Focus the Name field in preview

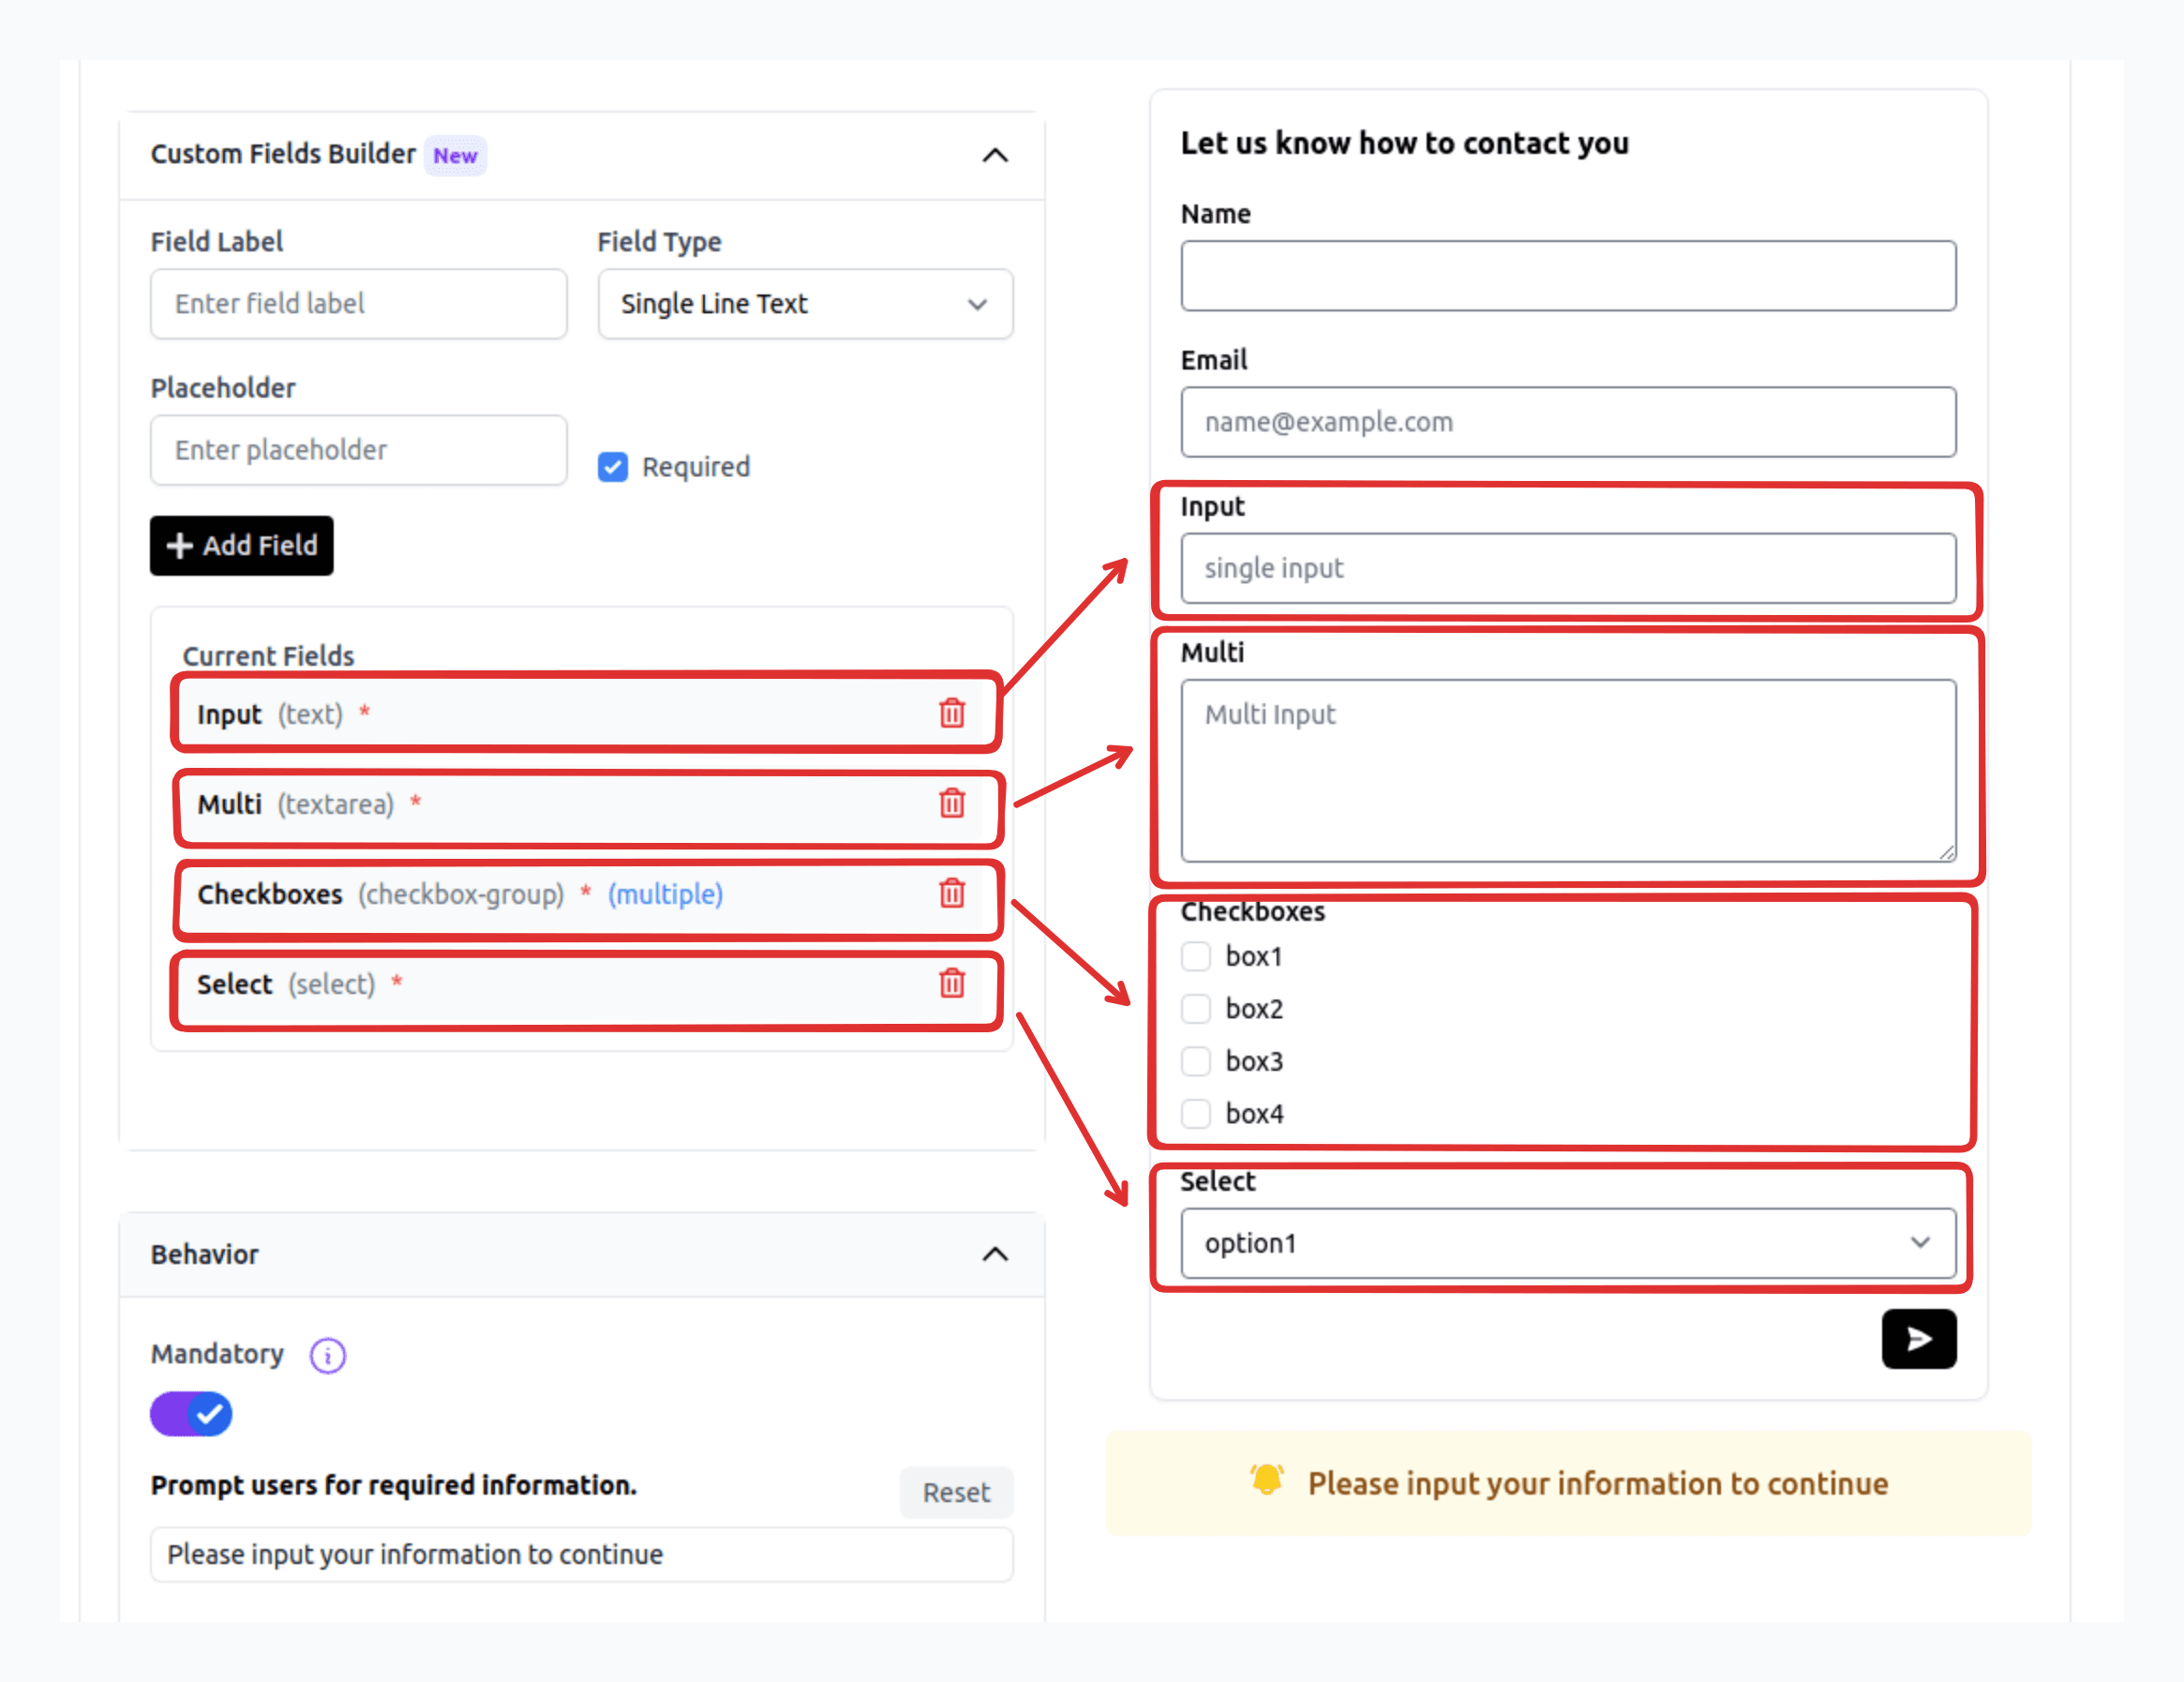pyautogui.click(x=1567, y=276)
